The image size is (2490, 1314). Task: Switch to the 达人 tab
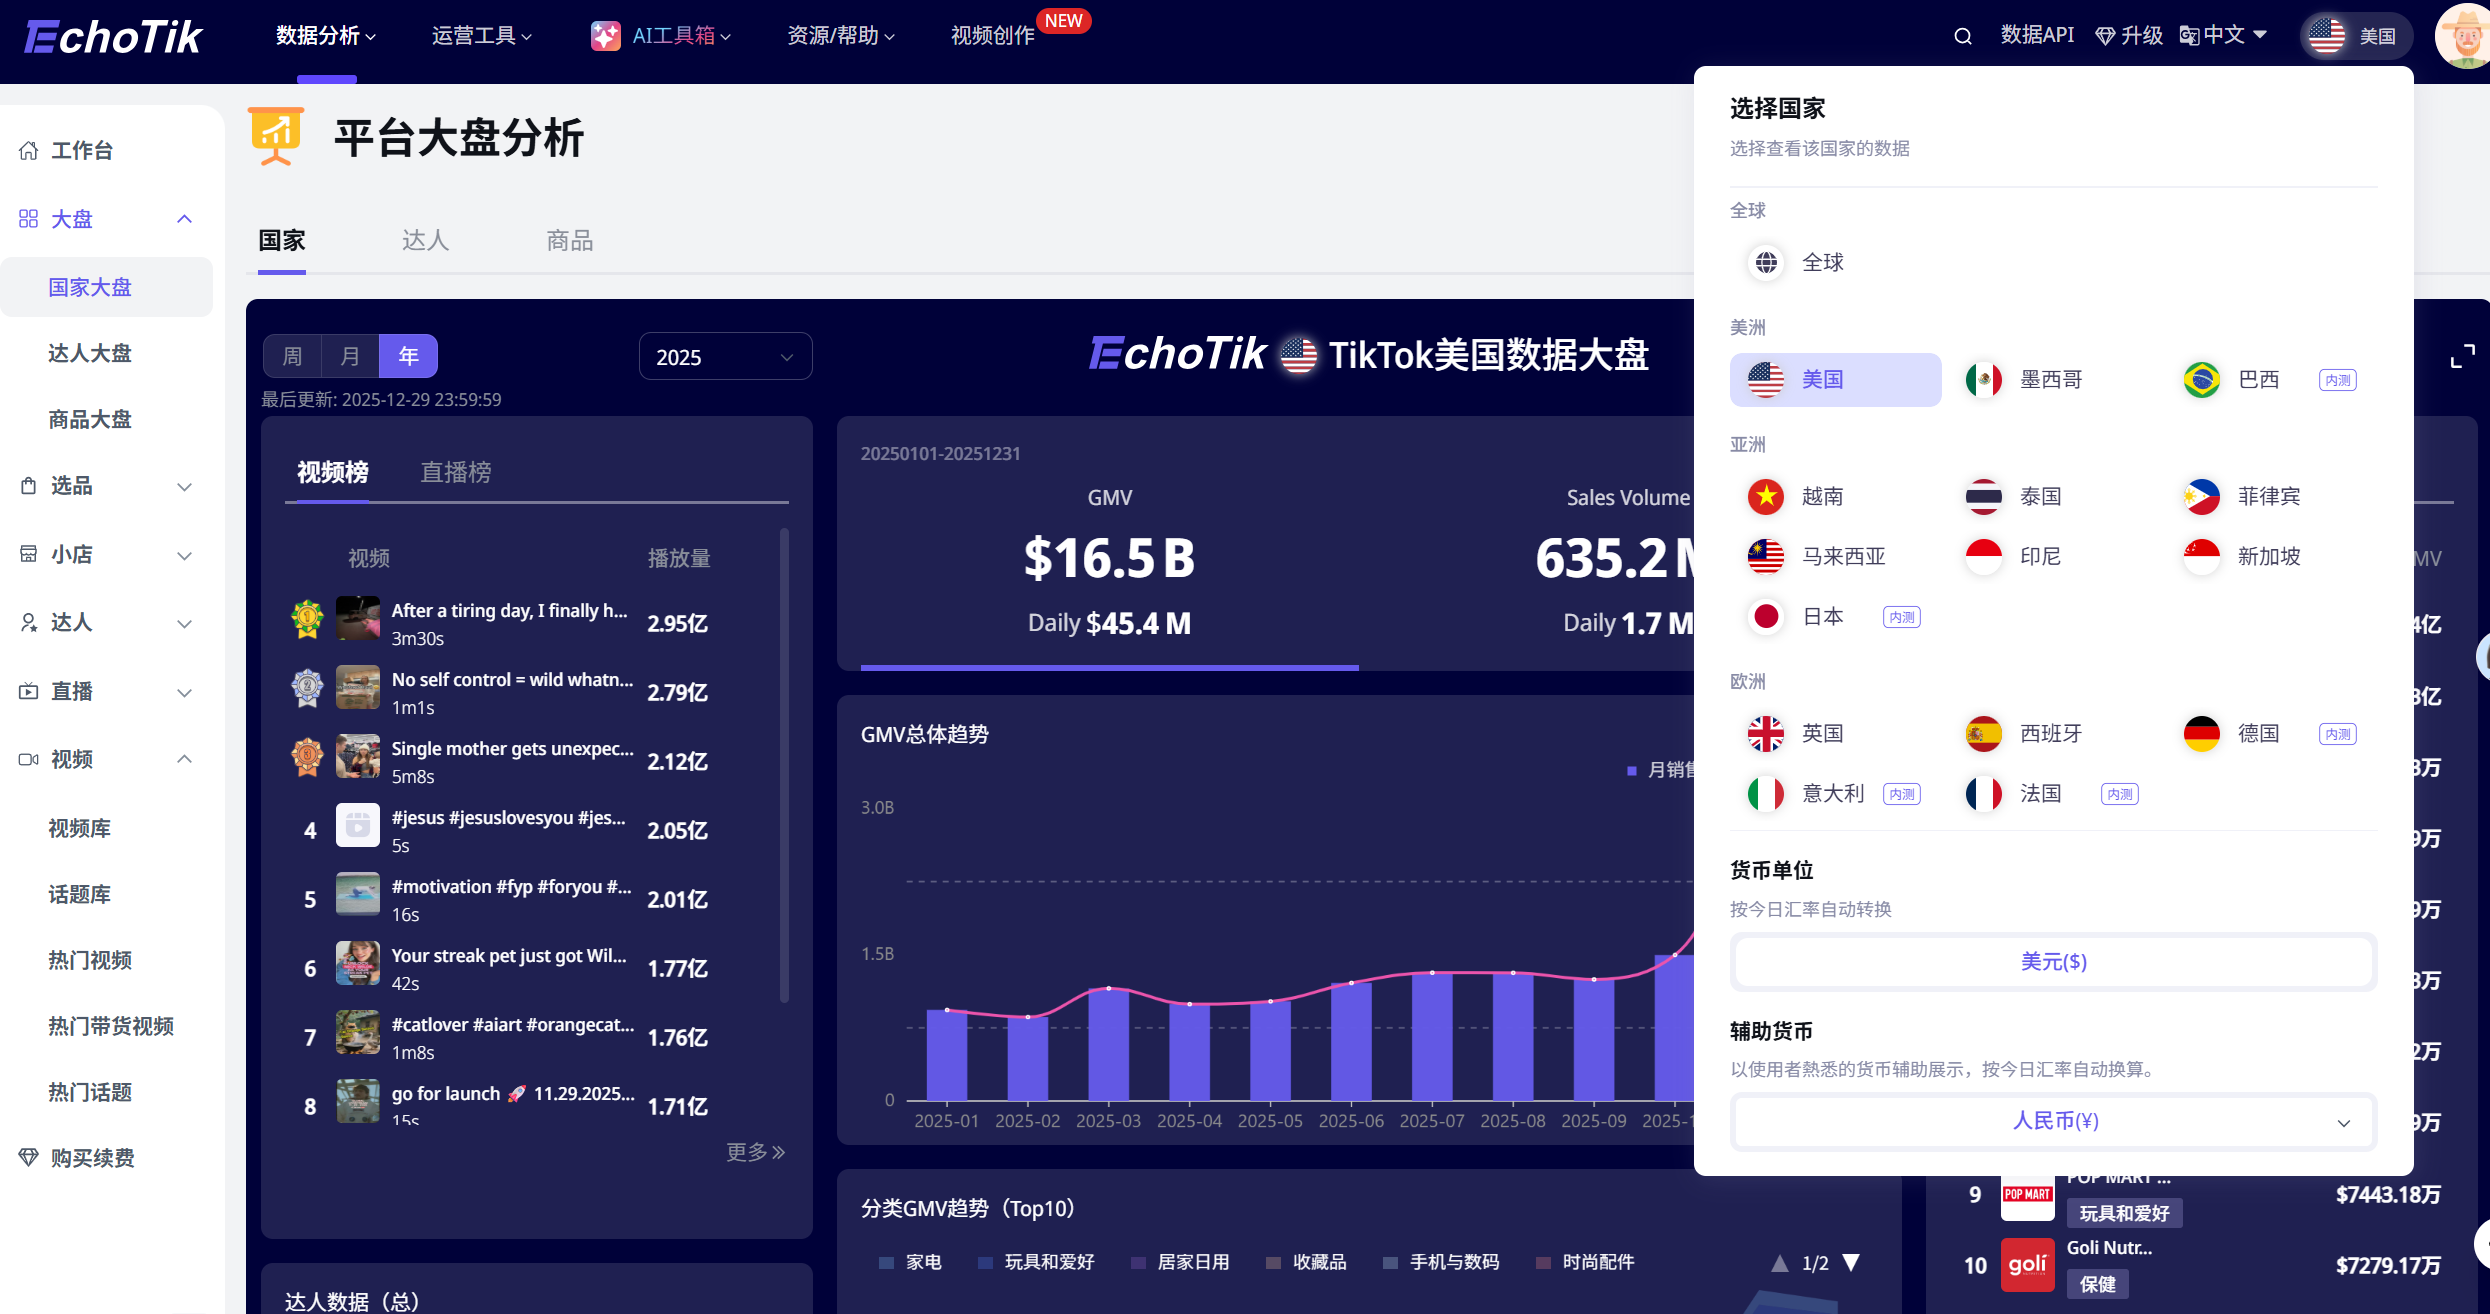click(426, 241)
